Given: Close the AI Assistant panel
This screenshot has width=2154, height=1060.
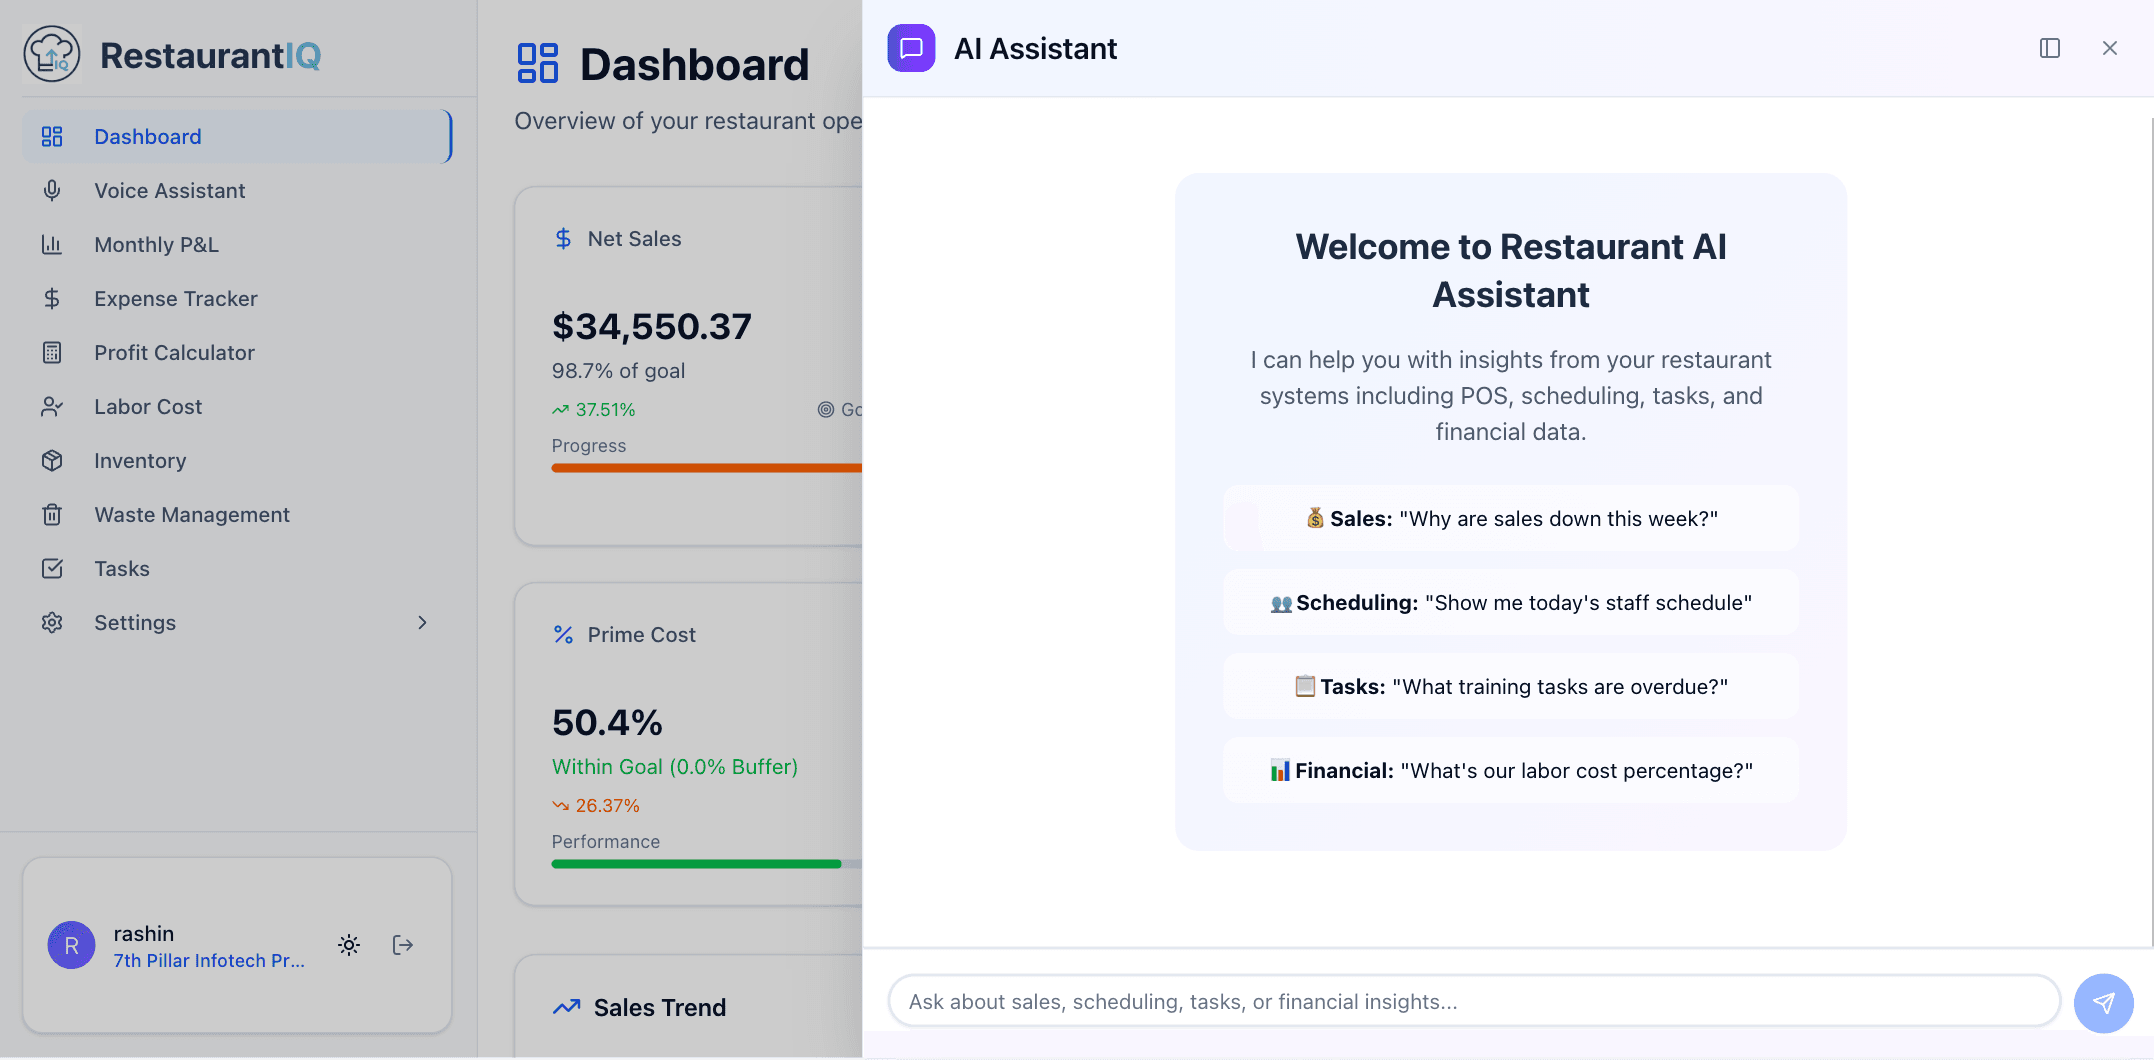Looking at the screenshot, I should [x=2109, y=47].
